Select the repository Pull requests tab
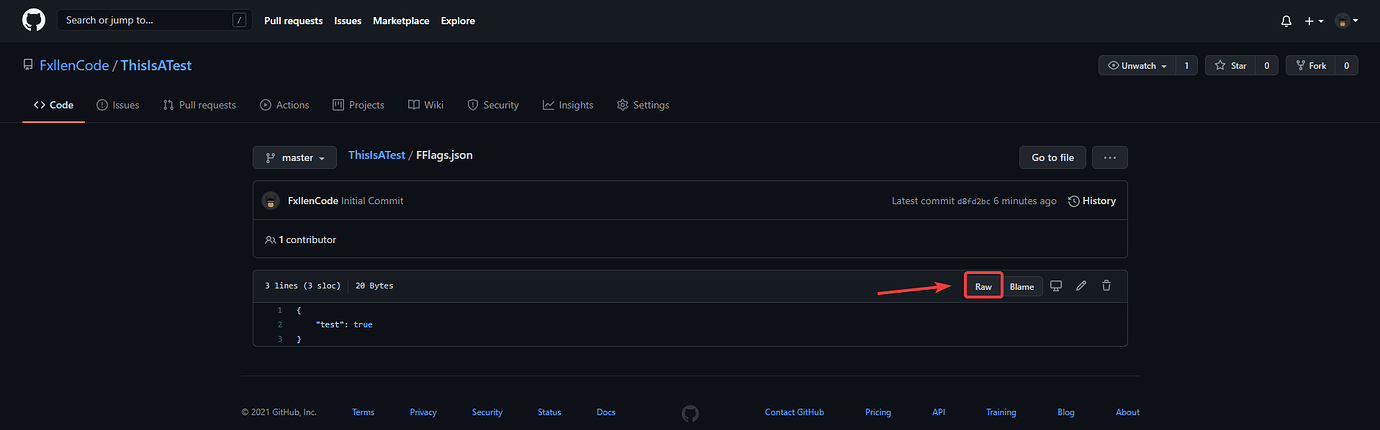This screenshot has width=1380, height=430. click(x=200, y=105)
